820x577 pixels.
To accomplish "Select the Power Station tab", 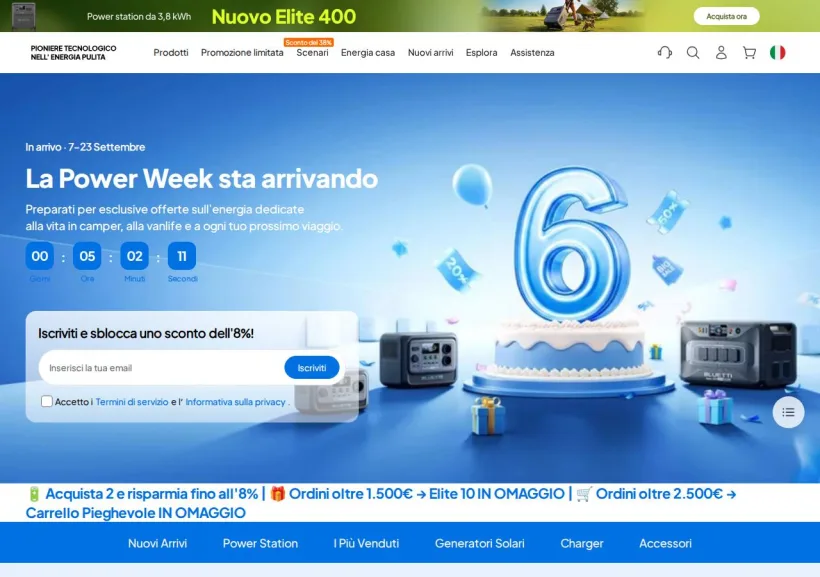I will coord(260,543).
